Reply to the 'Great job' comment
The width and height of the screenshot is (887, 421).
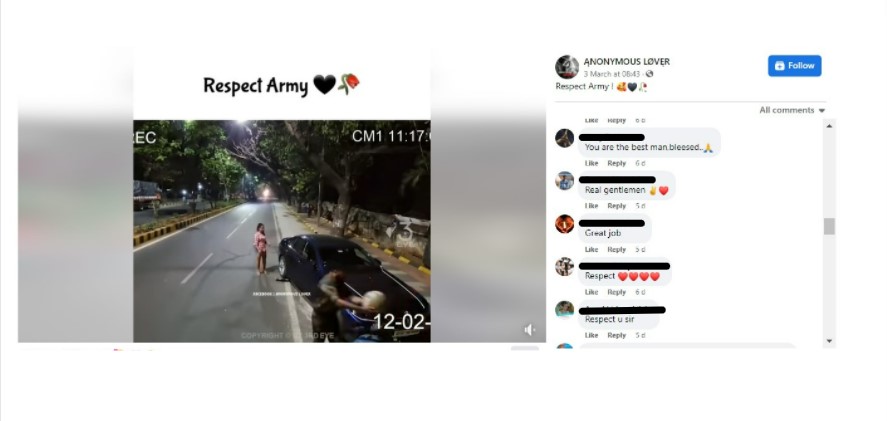[x=617, y=250]
